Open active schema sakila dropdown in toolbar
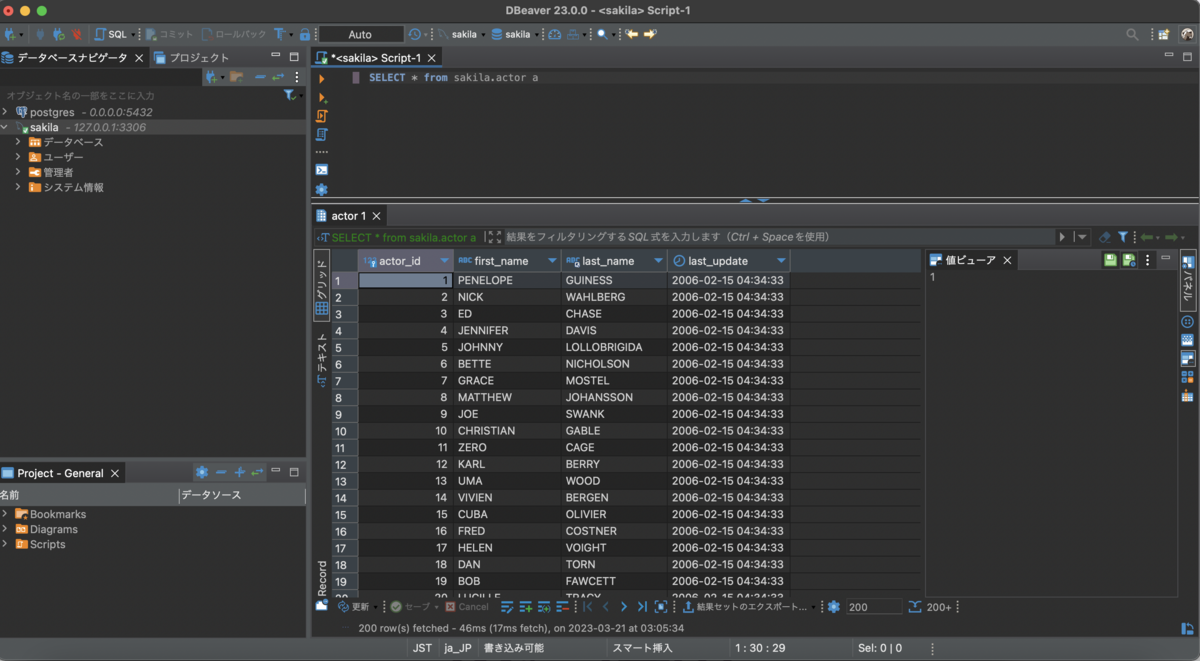This screenshot has height=661, width=1200. tap(515, 34)
